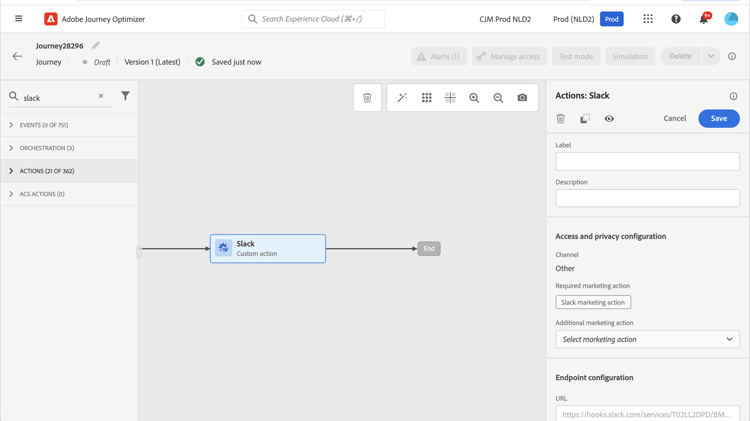This screenshot has width=750, height=421.
Task: Open Actions: Slack panel info icon
Action: click(733, 96)
